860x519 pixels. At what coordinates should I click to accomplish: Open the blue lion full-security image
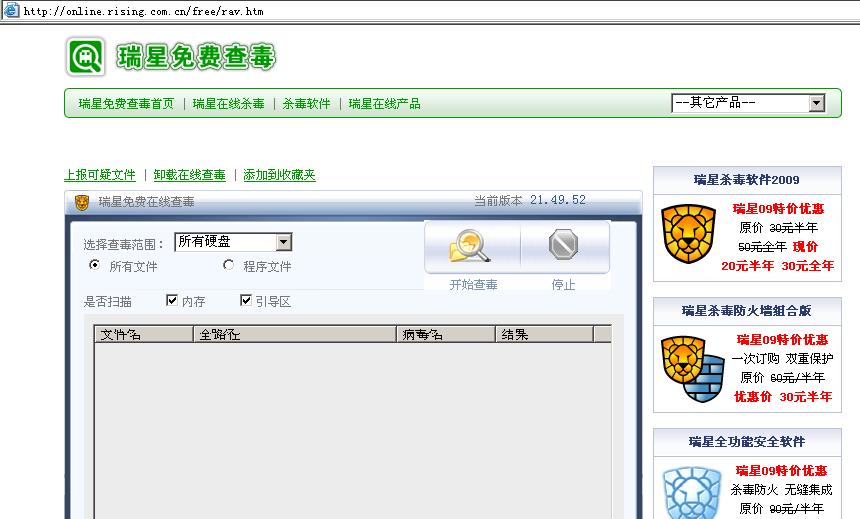(x=691, y=492)
